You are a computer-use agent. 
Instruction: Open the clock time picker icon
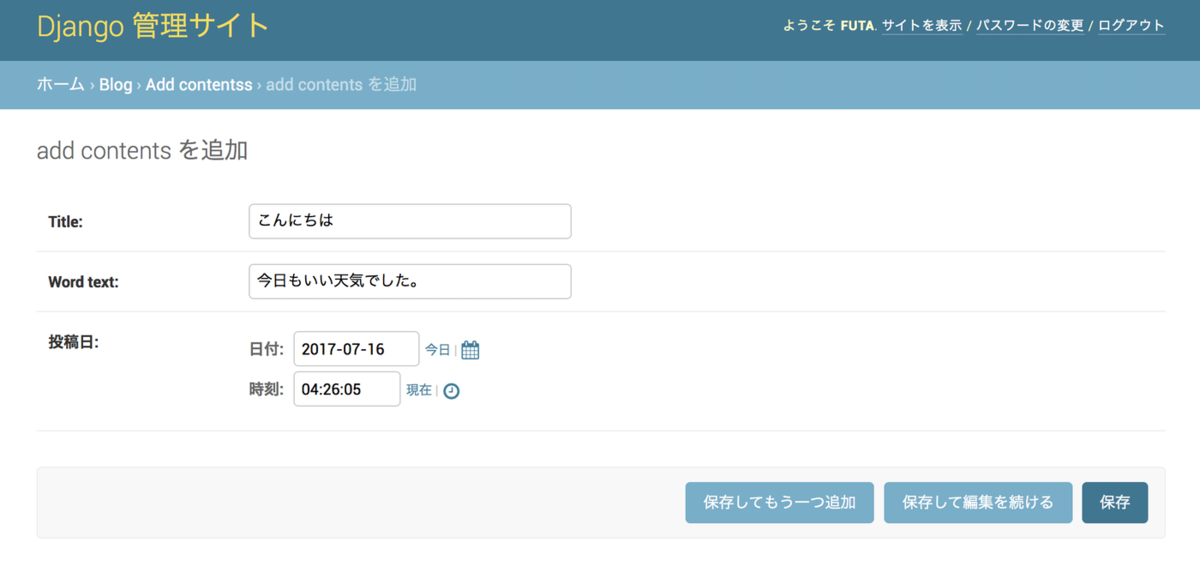(x=451, y=391)
